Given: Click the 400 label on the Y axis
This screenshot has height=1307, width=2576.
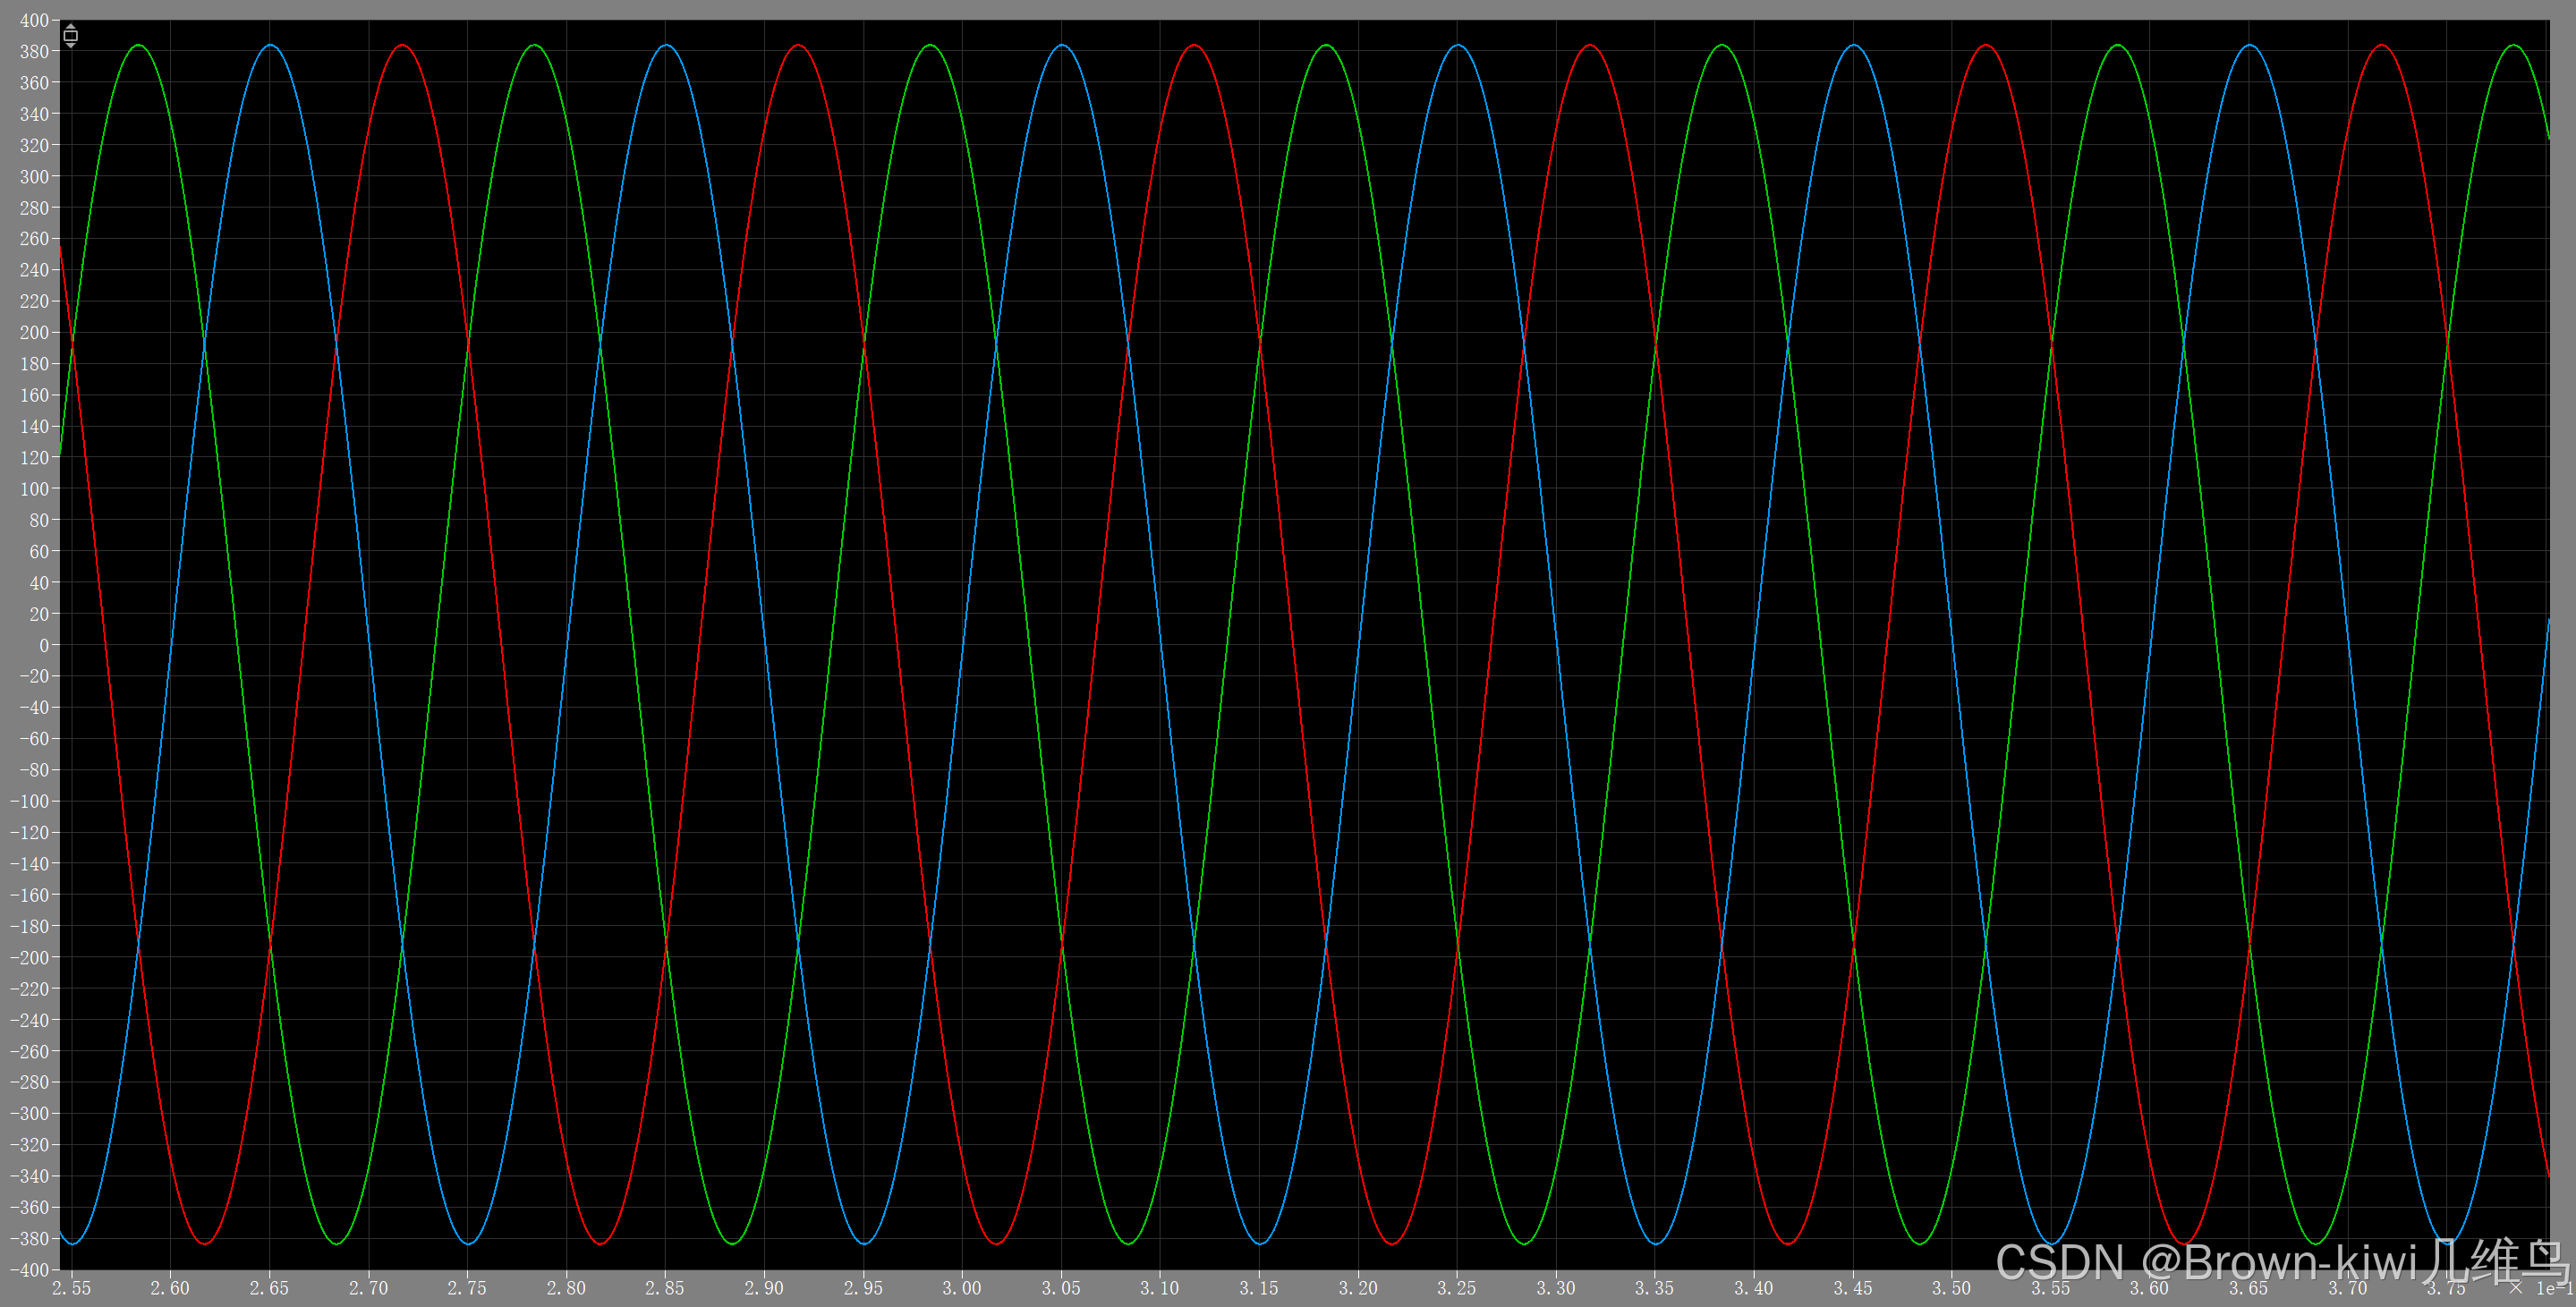Looking at the screenshot, I should coord(33,20).
